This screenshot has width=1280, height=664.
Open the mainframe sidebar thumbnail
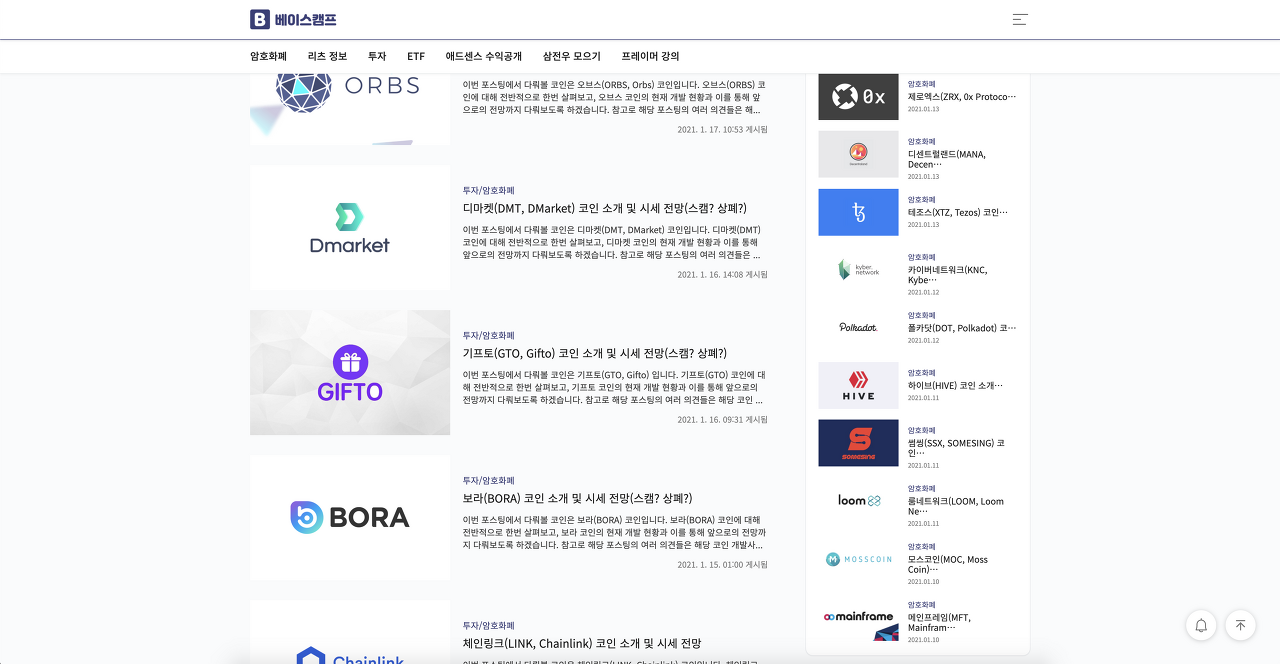(858, 617)
